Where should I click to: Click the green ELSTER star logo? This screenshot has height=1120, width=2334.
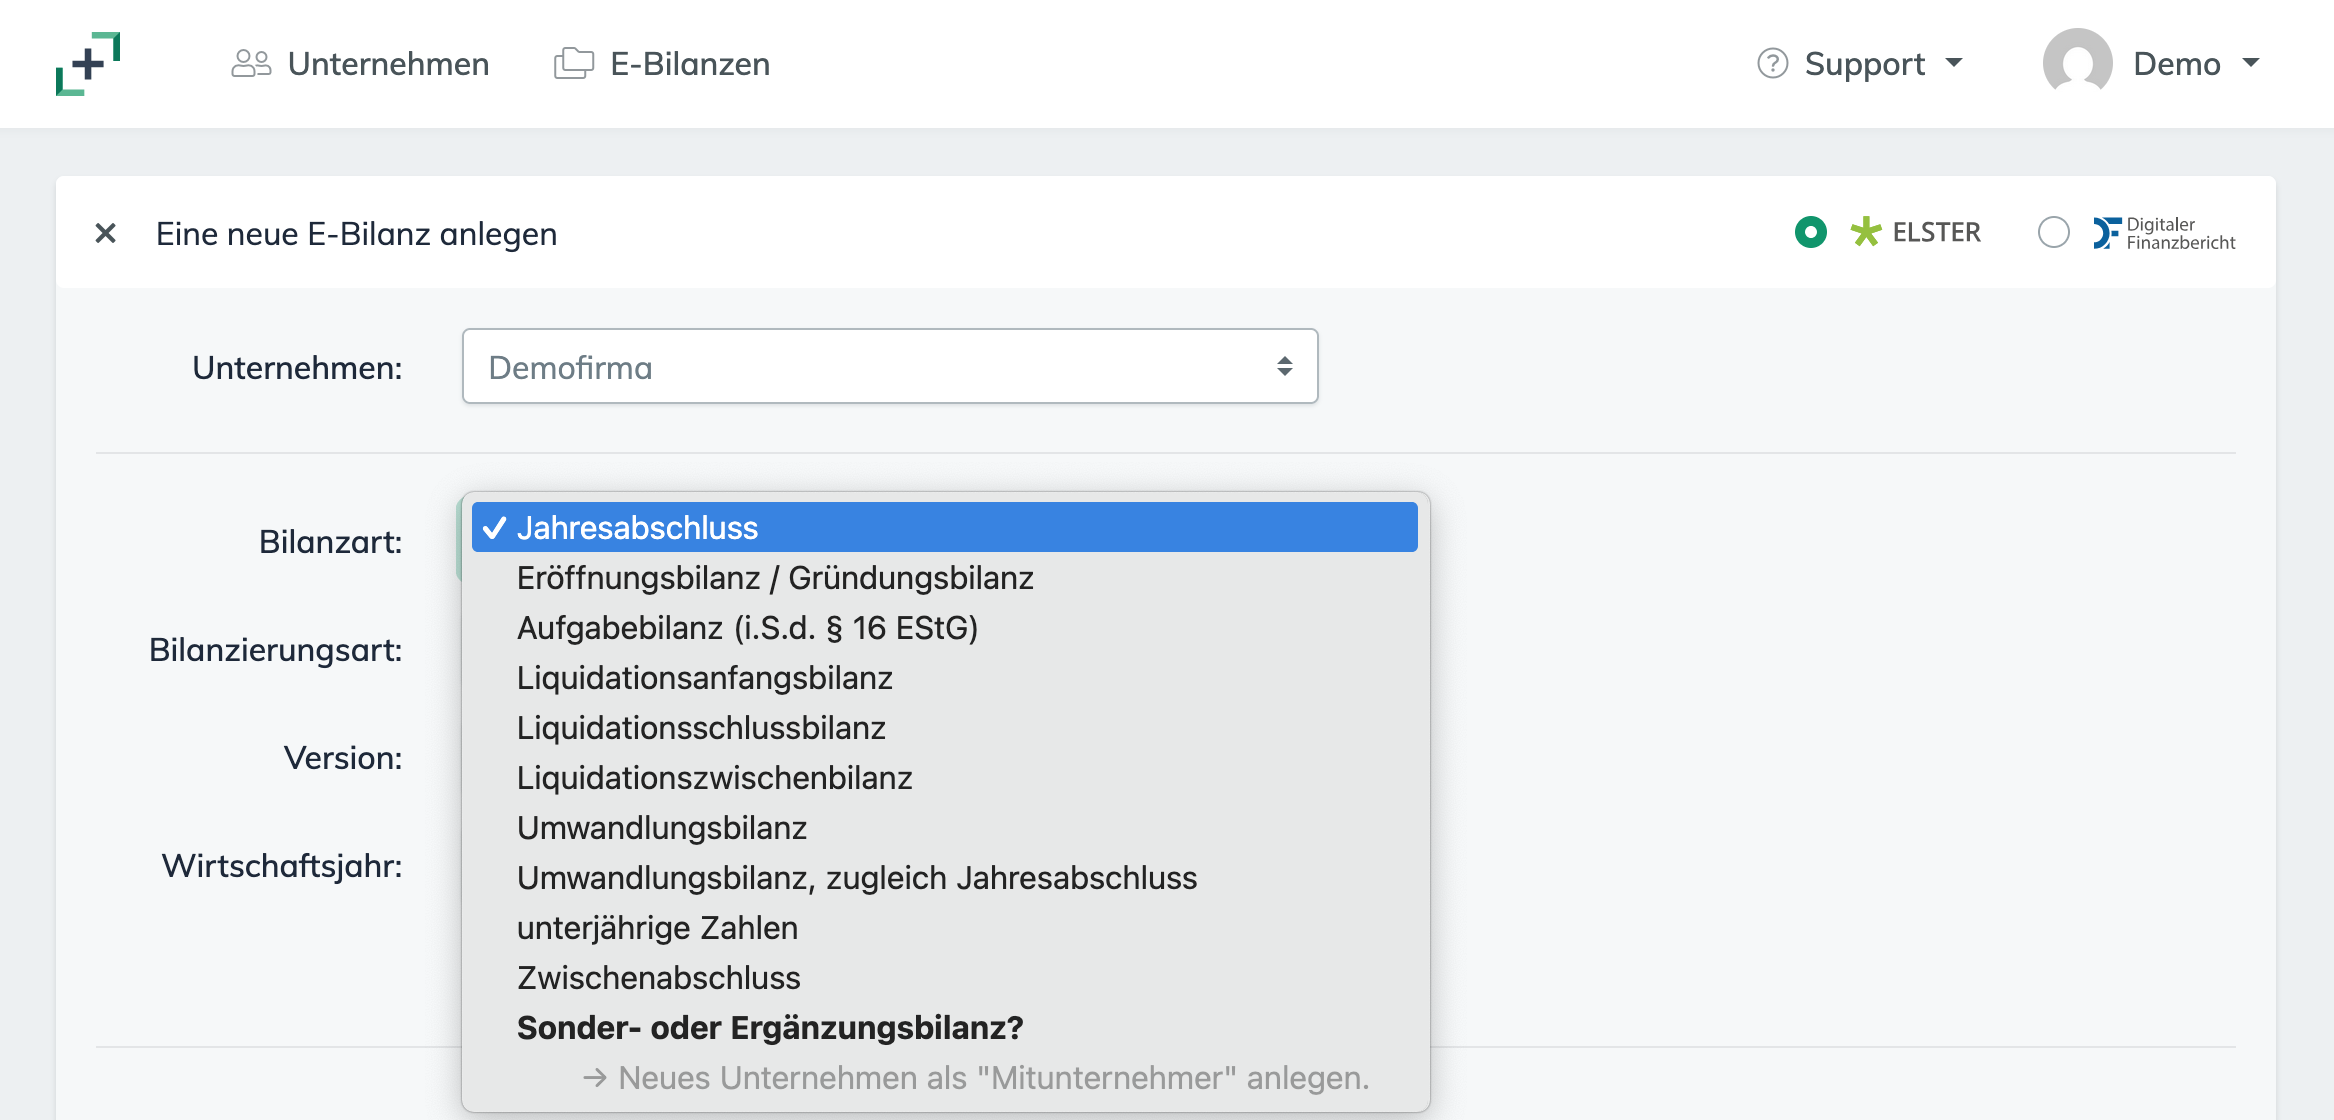coord(1865,232)
